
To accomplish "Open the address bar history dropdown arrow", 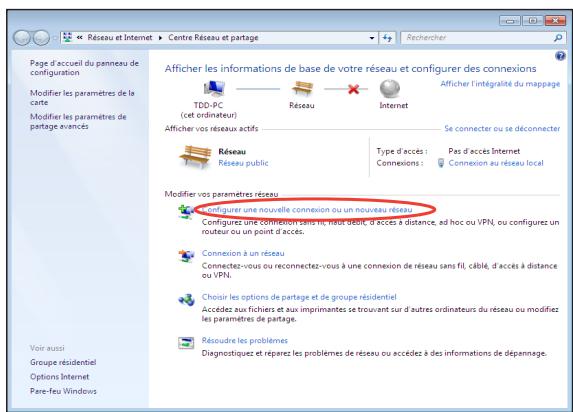I will point(372,38).
